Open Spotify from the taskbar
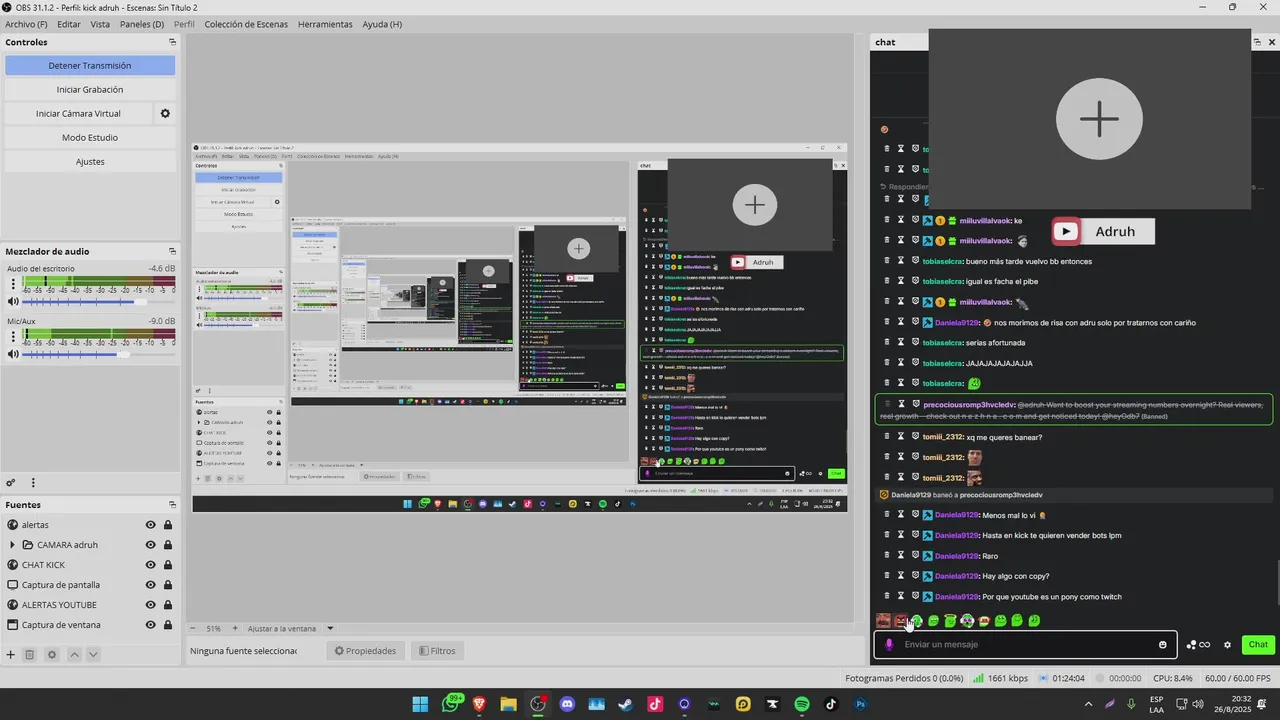1280x720 pixels. [x=802, y=704]
